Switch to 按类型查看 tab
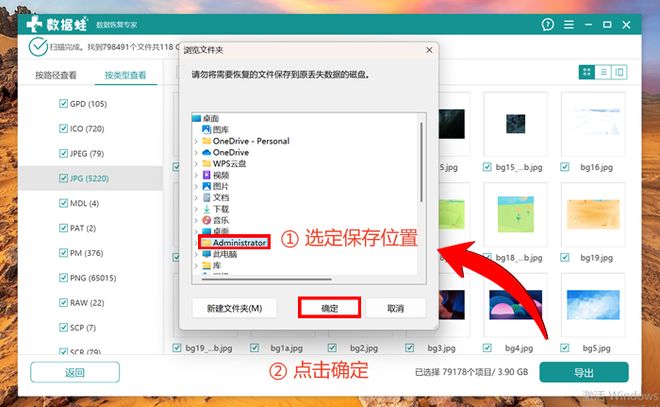This screenshot has width=660, height=407. 125,75
